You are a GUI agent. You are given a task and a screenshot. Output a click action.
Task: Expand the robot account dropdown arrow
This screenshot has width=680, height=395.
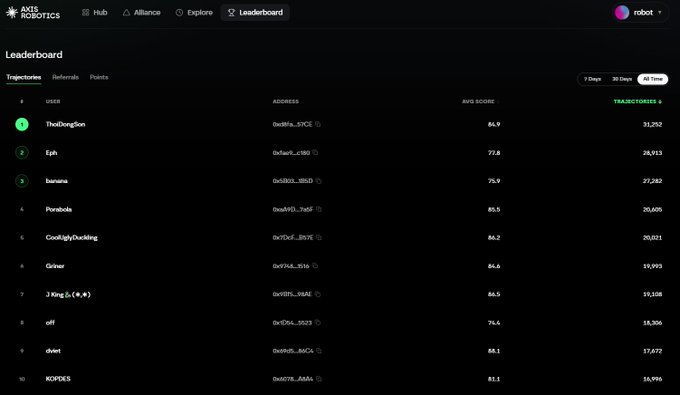pos(660,13)
